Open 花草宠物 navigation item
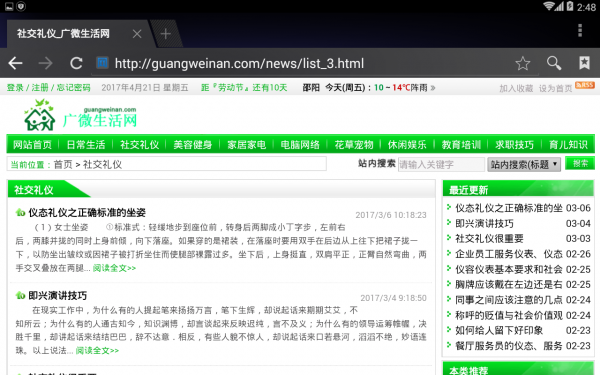 click(x=354, y=145)
